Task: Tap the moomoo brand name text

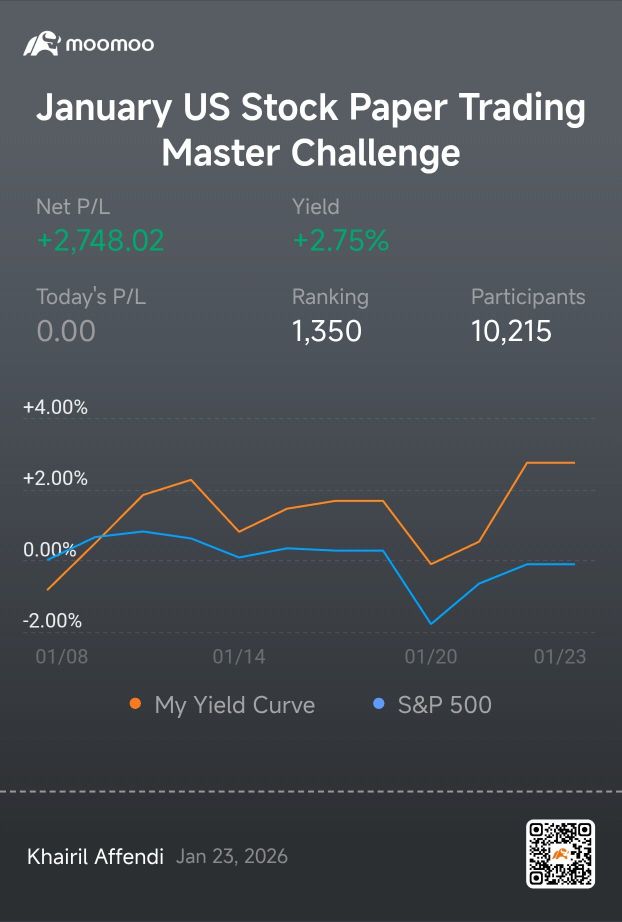Action: pos(110,45)
